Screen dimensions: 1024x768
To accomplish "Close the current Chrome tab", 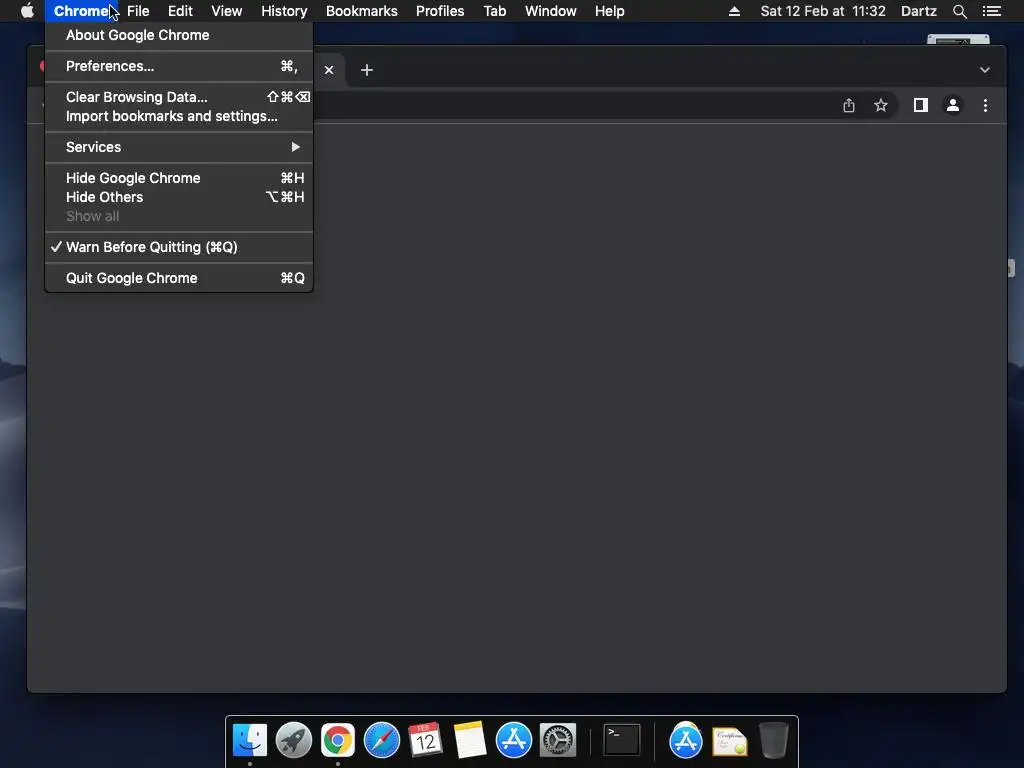I will (329, 70).
